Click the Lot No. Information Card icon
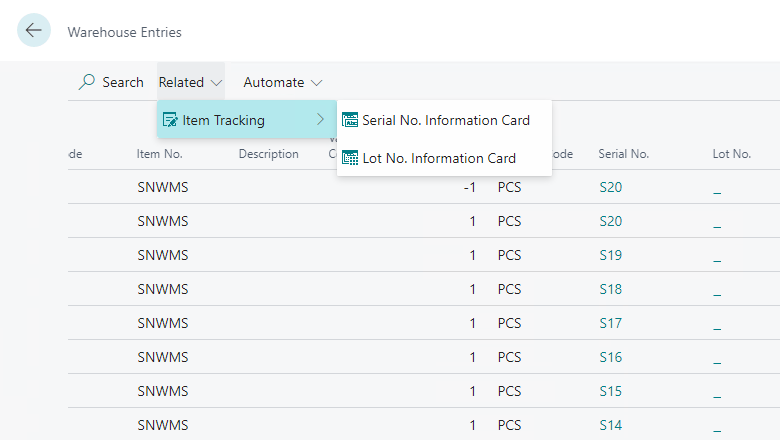The height and width of the screenshot is (440, 780). coord(350,158)
